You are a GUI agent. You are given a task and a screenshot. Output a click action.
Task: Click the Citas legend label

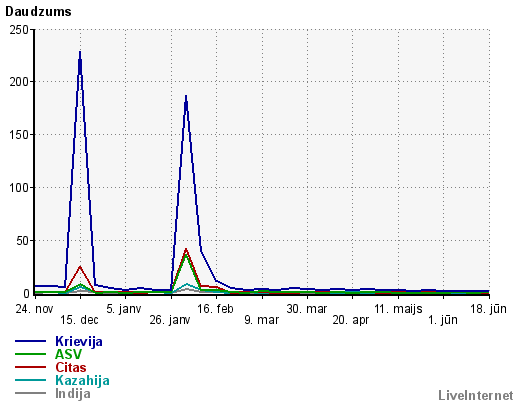71,367
